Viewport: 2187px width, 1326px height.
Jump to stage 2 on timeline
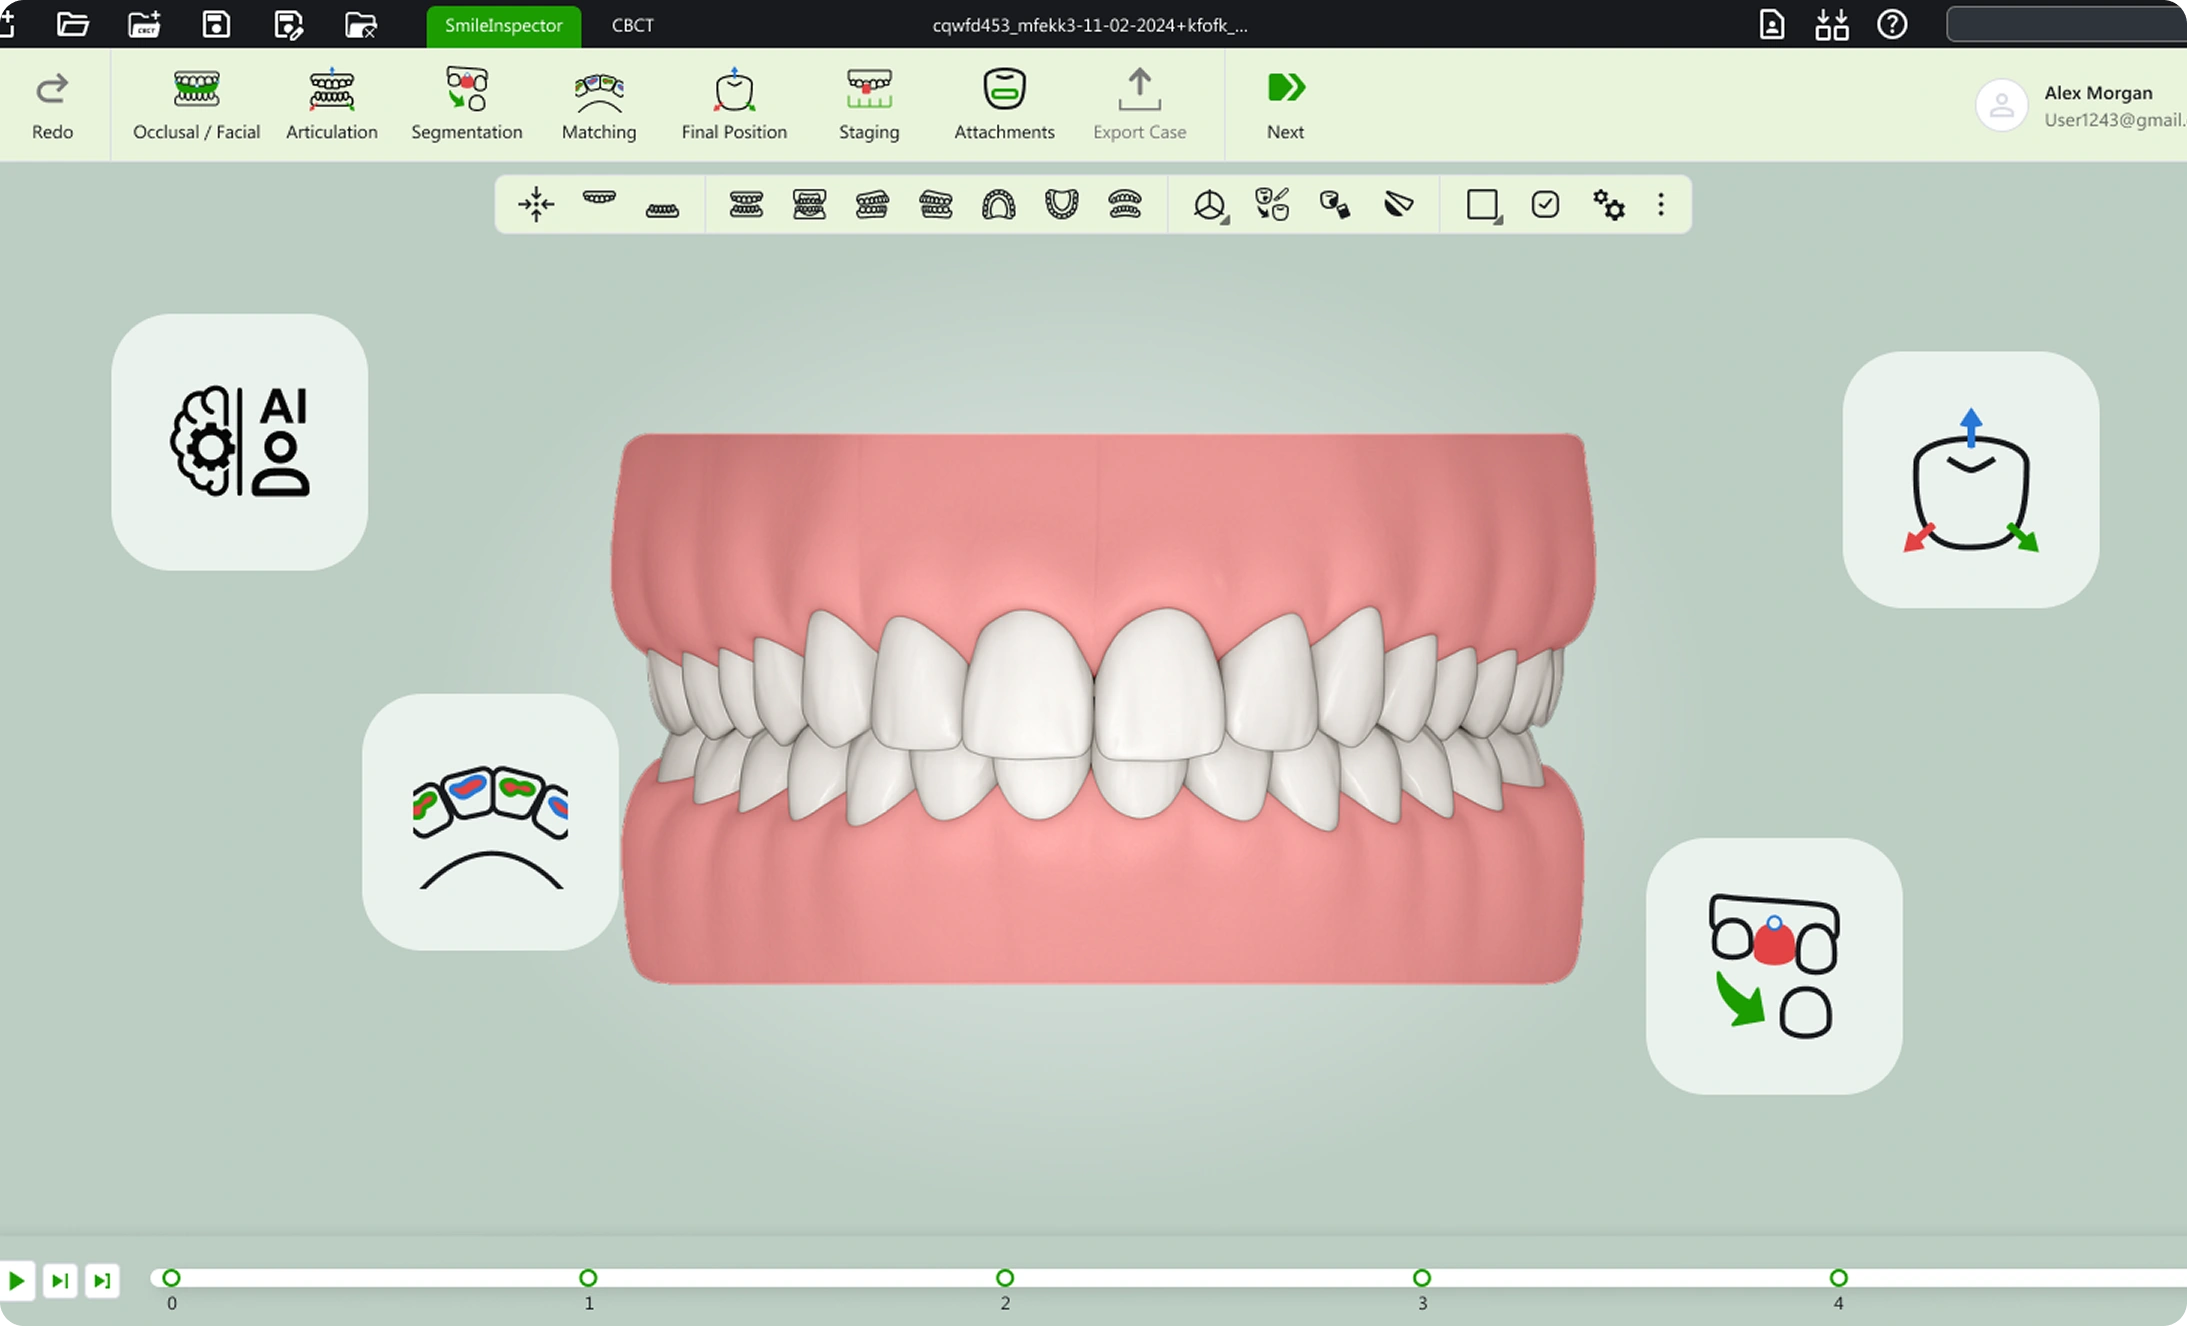pos(1005,1278)
